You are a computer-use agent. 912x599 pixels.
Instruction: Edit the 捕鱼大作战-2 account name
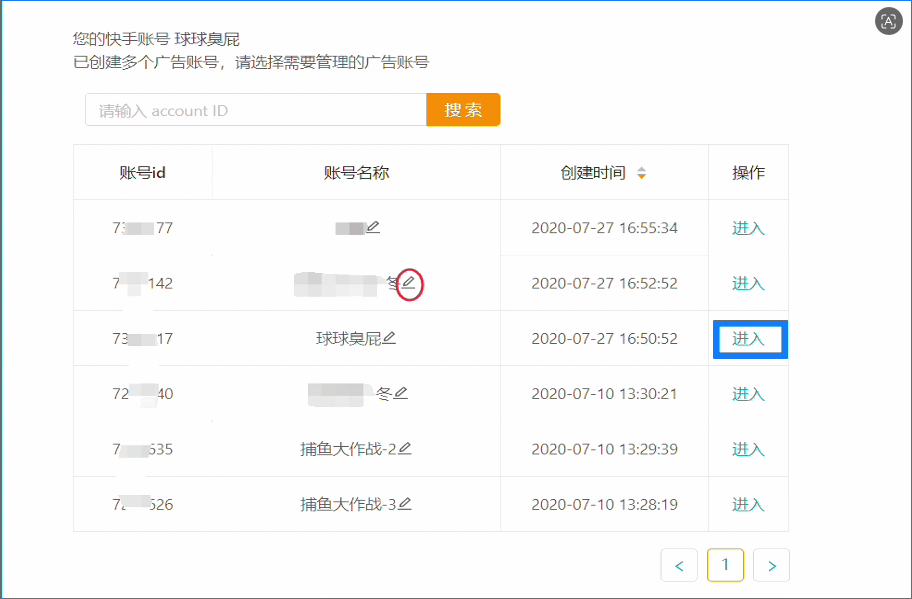tap(403, 449)
